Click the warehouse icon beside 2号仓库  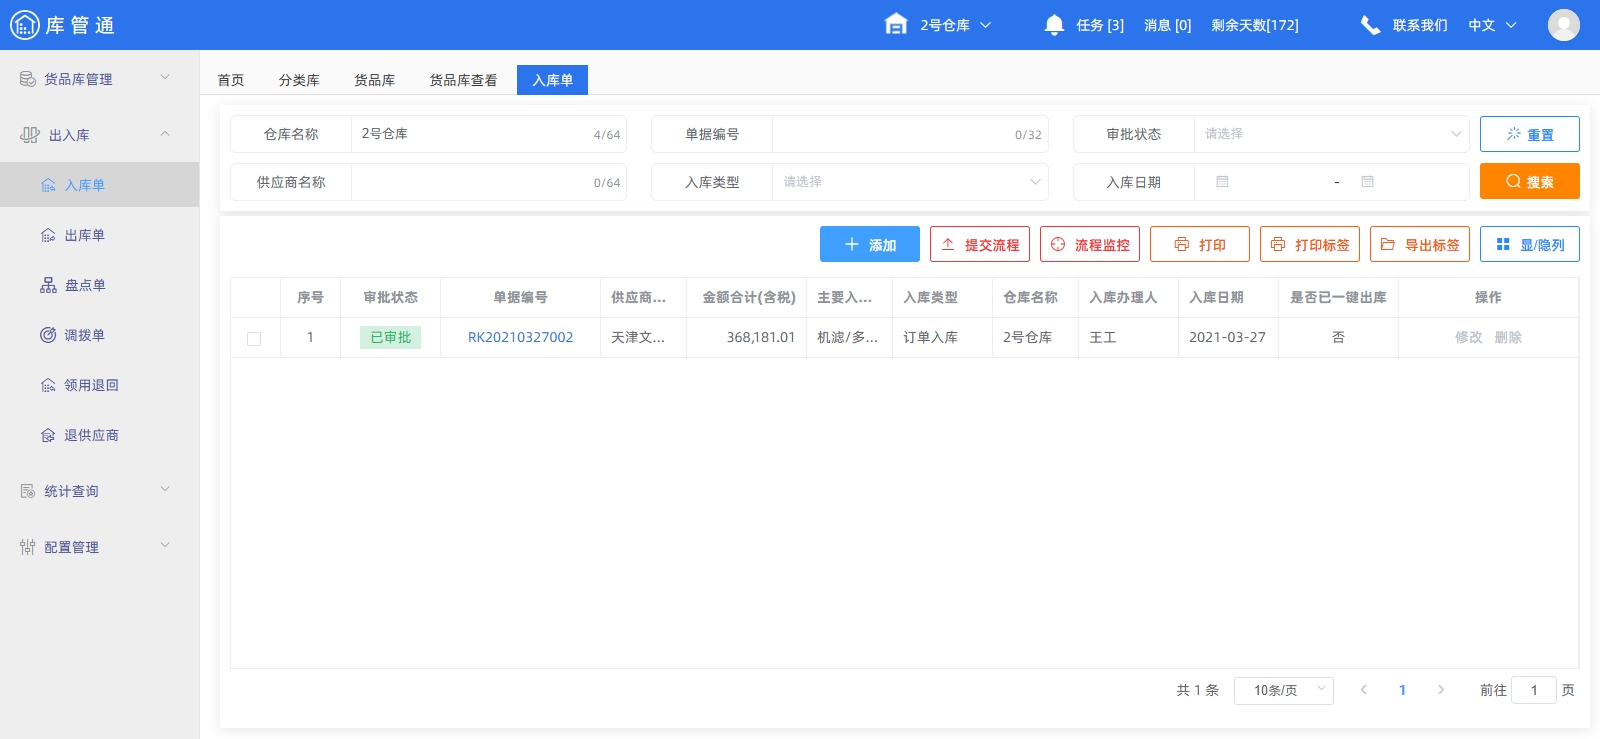point(896,24)
